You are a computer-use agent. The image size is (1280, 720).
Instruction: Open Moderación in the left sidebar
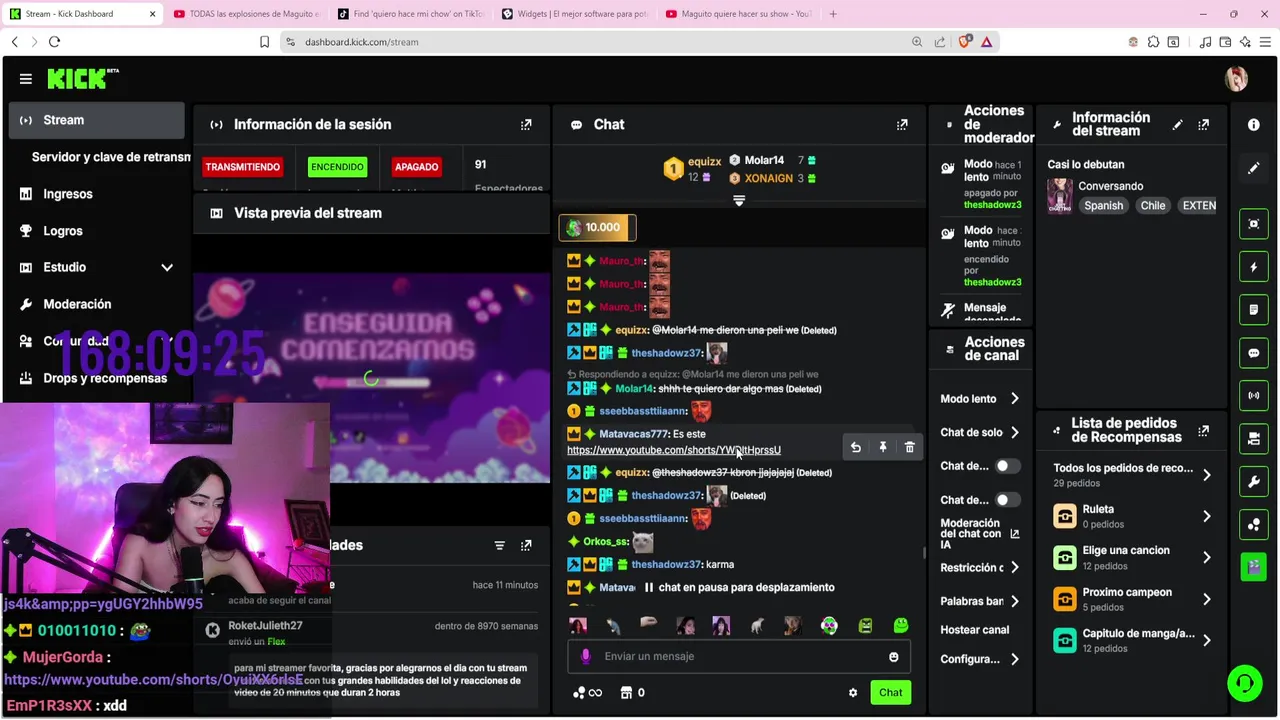tap(96, 305)
